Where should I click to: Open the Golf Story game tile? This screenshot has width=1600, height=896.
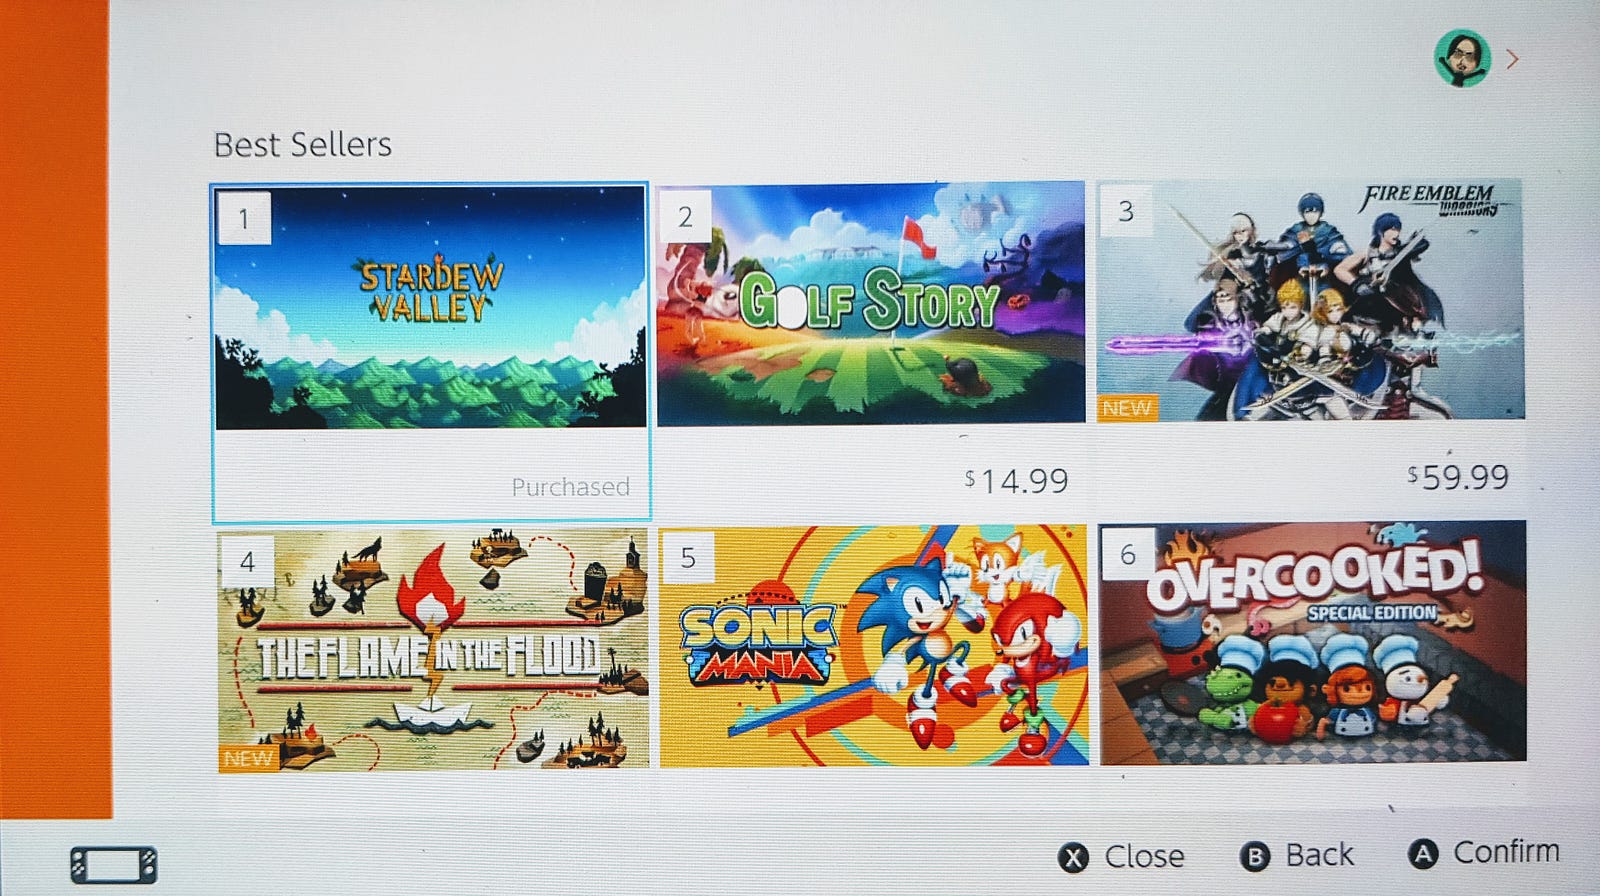coord(870,342)
